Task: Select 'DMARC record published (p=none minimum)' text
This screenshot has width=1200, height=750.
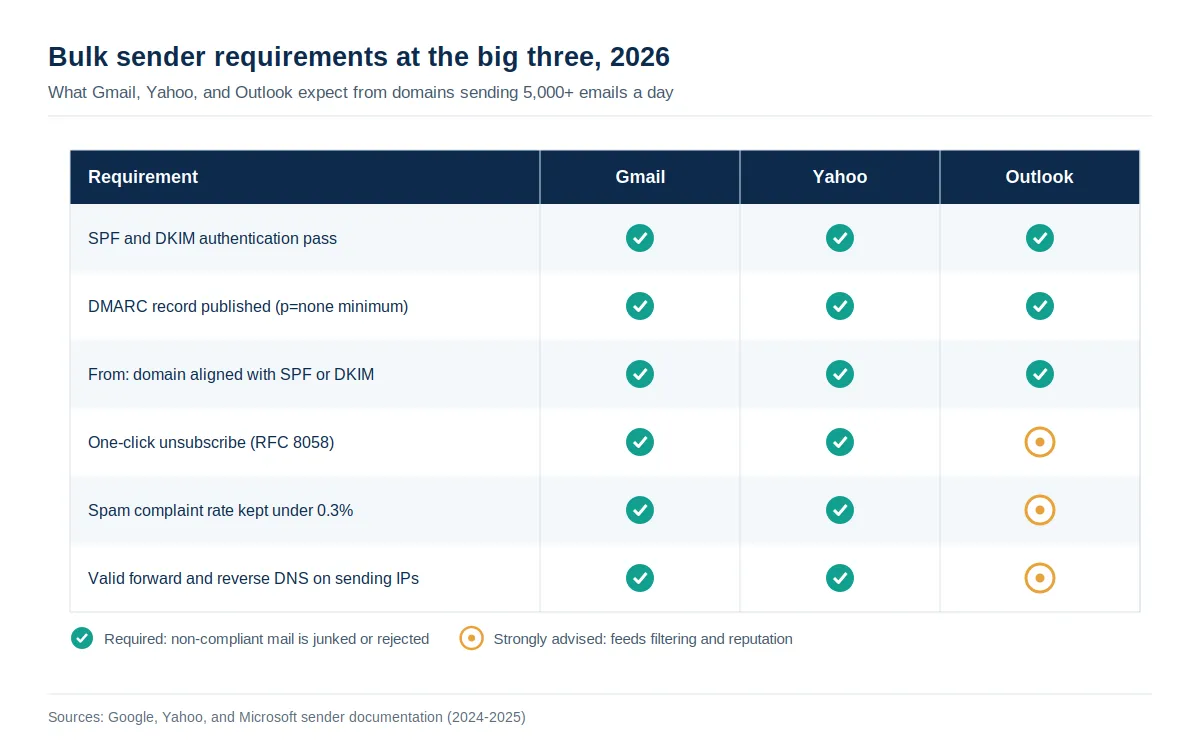Action: pos(248,306)
